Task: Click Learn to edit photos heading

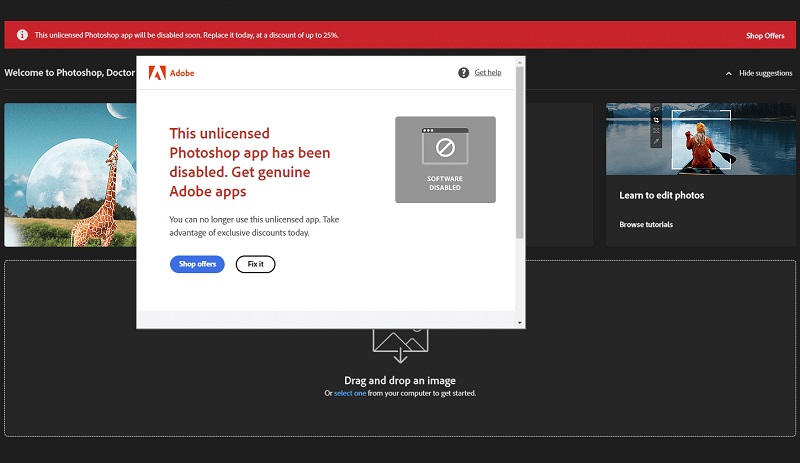Action: pyautogui.click(x=661, y=196)
